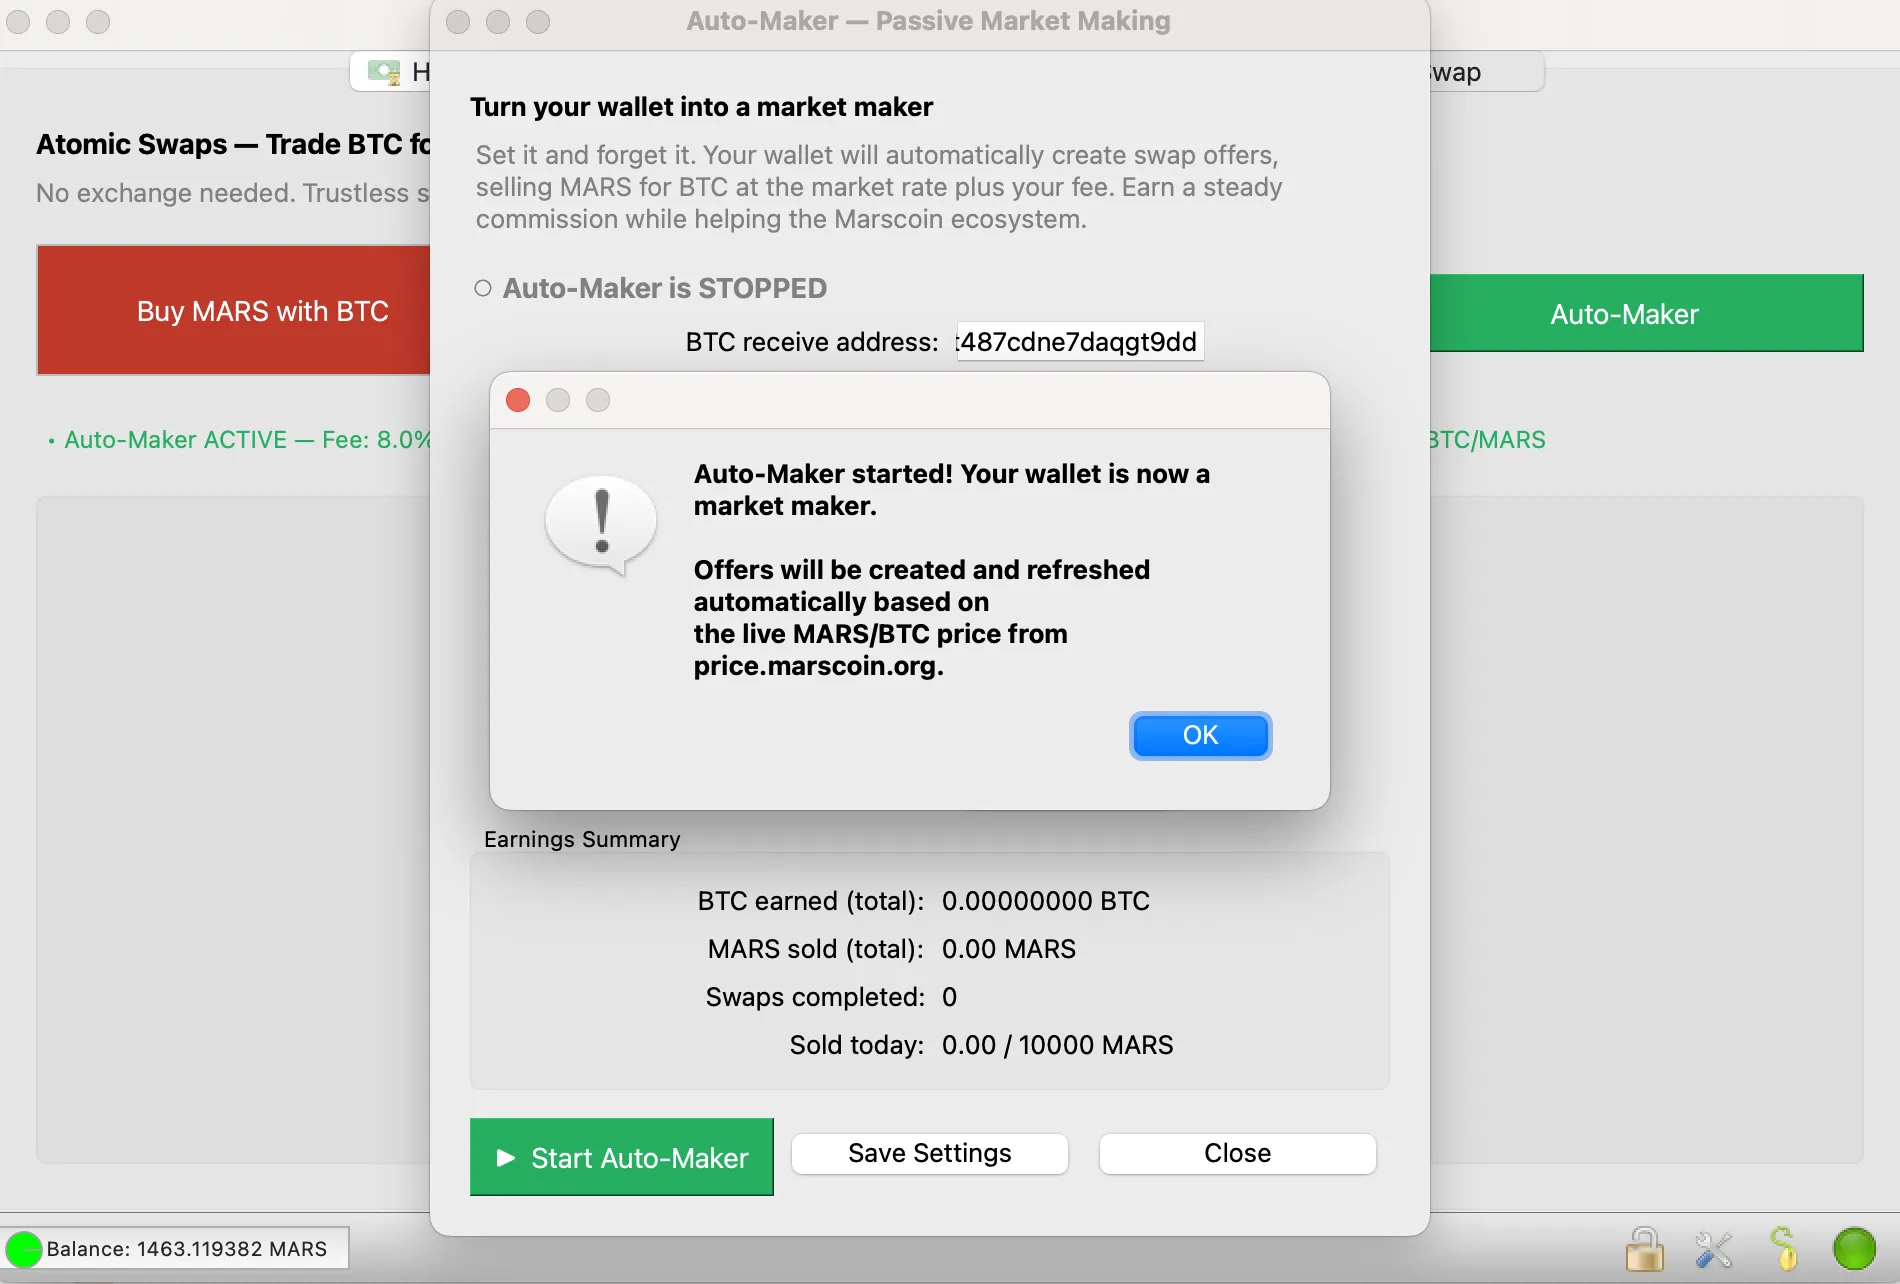Start the Auto-Maker
The image size is (1900, 1284).
coord(621,1157)
